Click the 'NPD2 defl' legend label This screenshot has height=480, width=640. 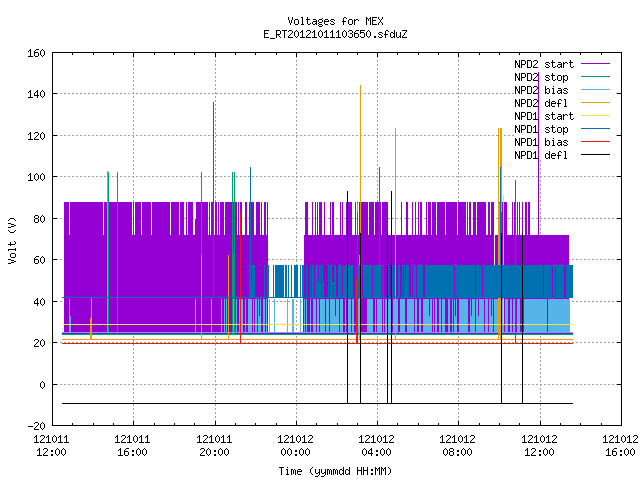pos(541,103)
